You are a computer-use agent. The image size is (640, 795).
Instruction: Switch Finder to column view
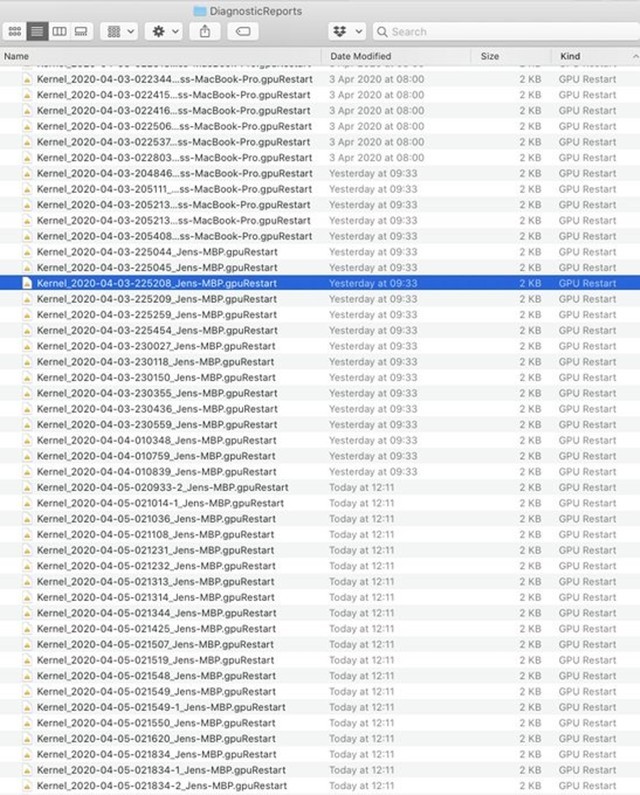59,31
